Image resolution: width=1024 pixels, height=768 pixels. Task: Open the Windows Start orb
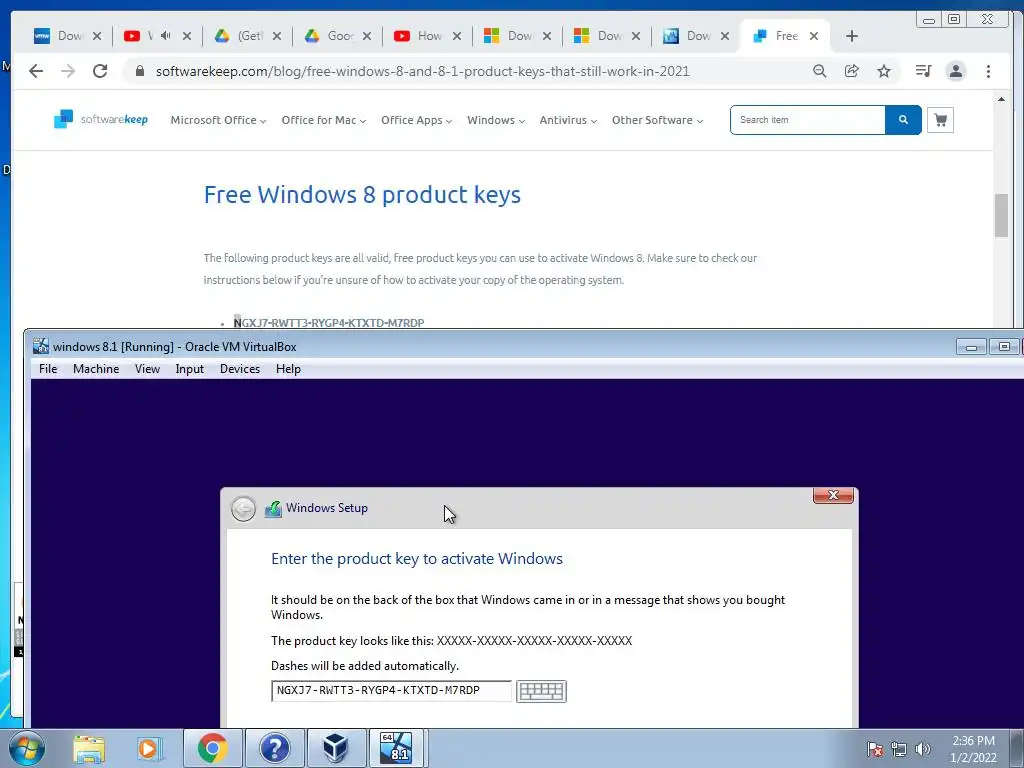[x=27, y=748]
